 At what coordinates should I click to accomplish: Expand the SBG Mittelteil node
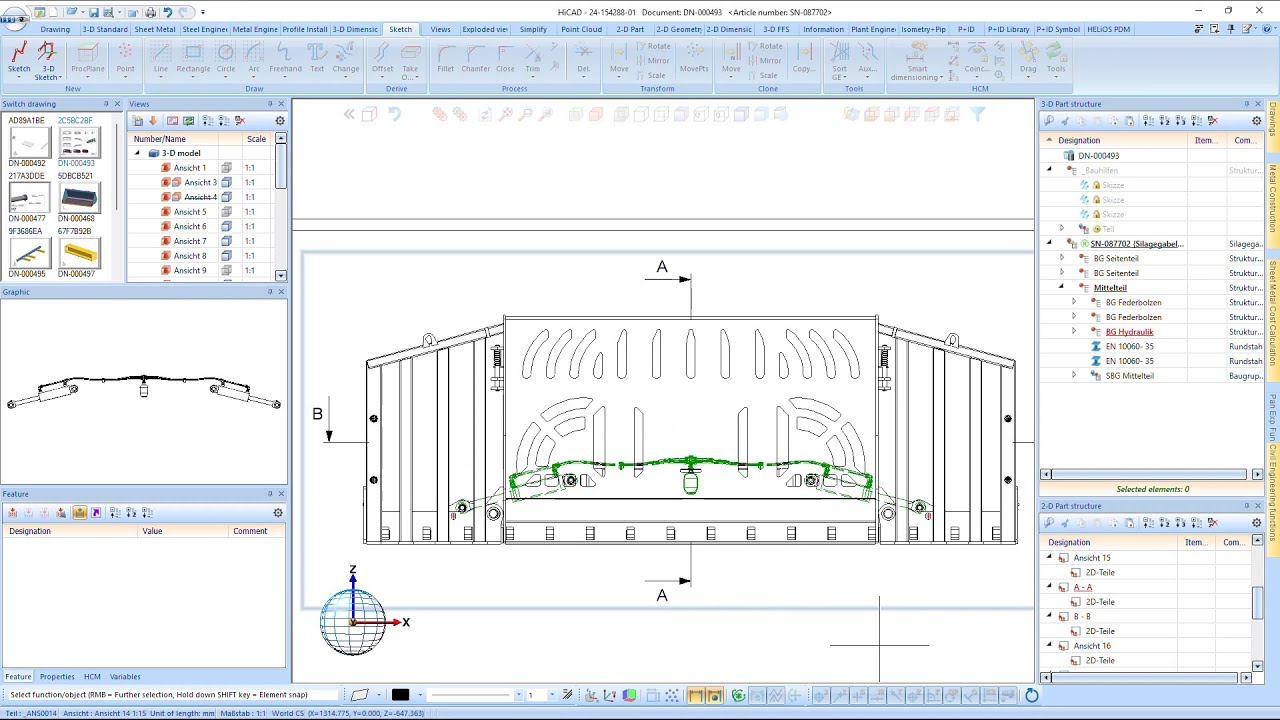[x=1074, y=375]
